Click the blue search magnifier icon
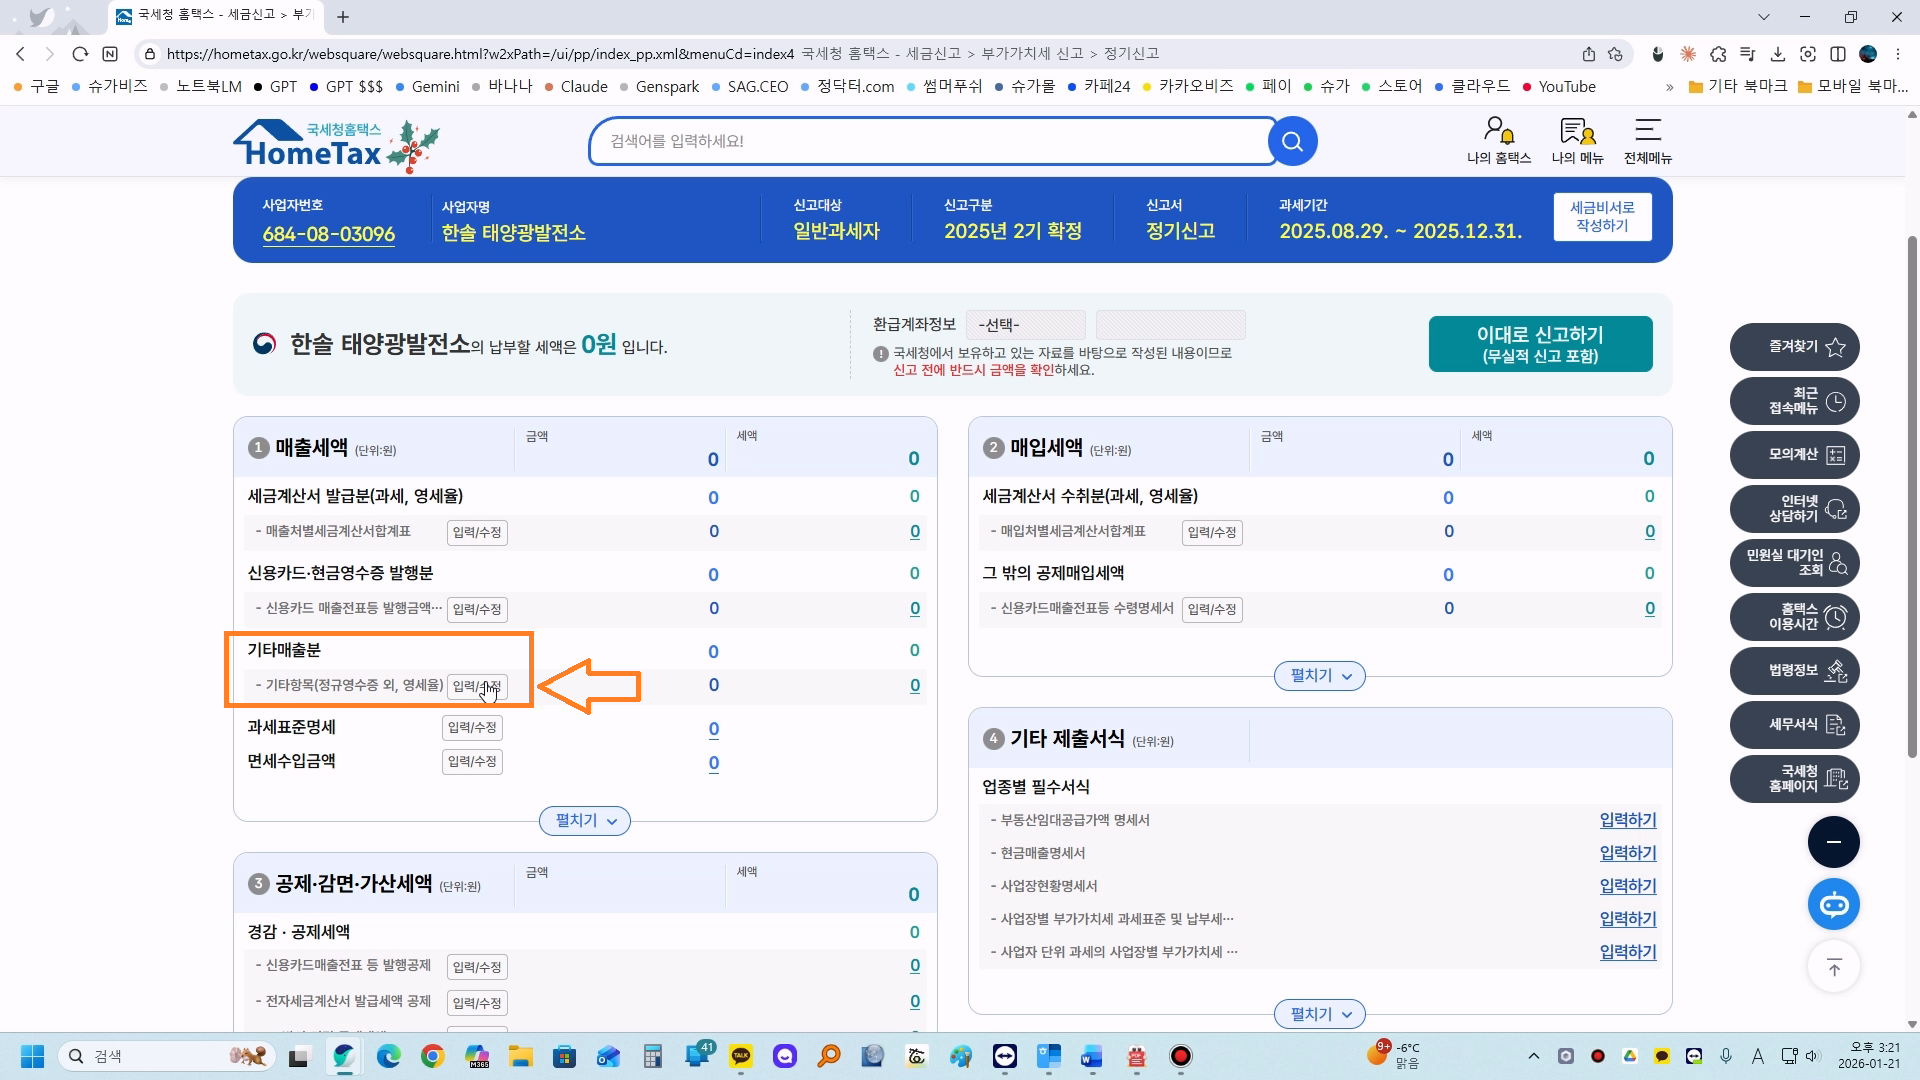Screen dimensions: 1920x1080 (1292, 141)
